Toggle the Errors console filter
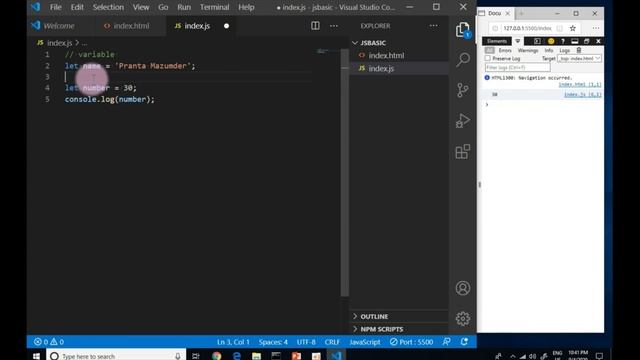Image resolution: width=640 pixels, height=360 pixels. click(x=505, y=50)
